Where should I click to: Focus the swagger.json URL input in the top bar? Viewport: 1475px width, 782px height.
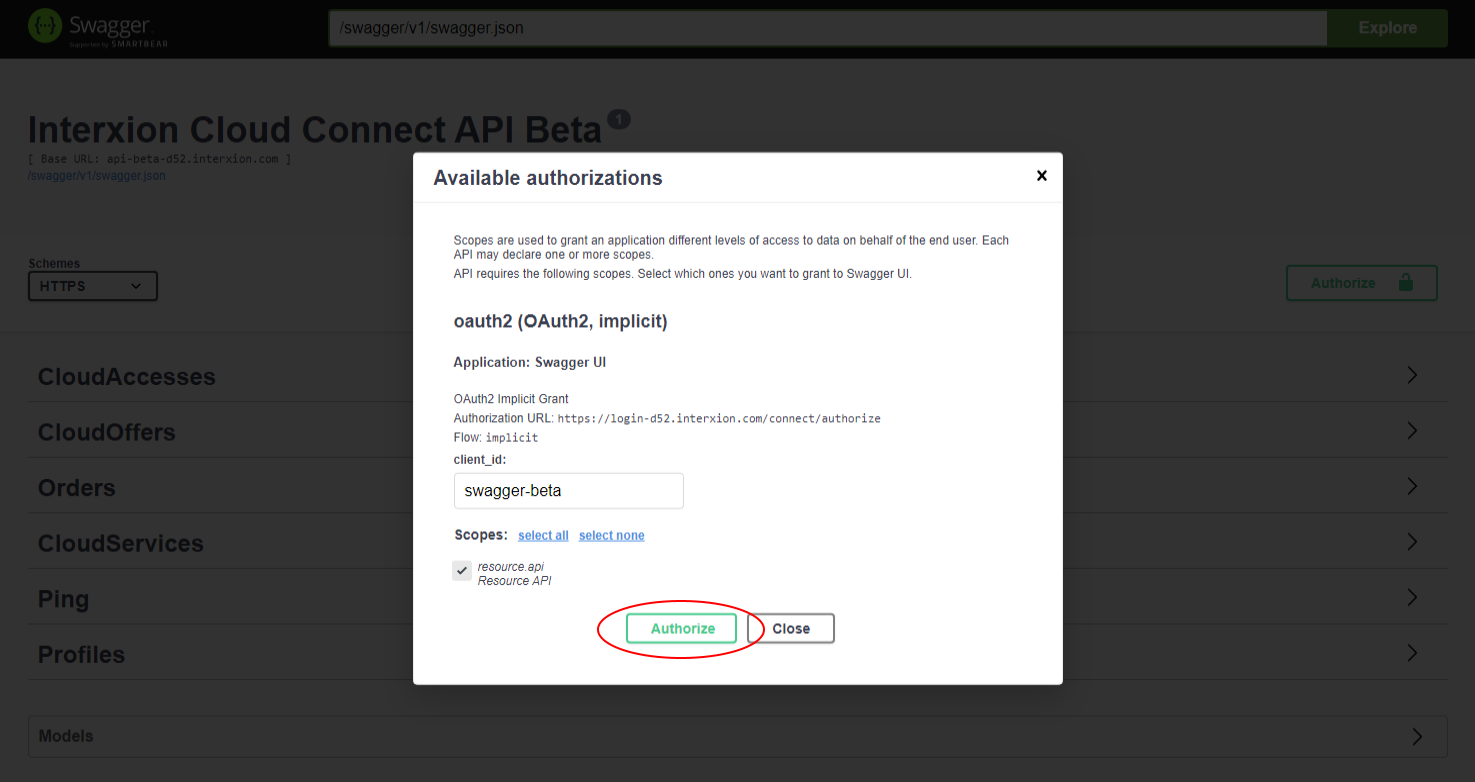click(x=828, y=28)
